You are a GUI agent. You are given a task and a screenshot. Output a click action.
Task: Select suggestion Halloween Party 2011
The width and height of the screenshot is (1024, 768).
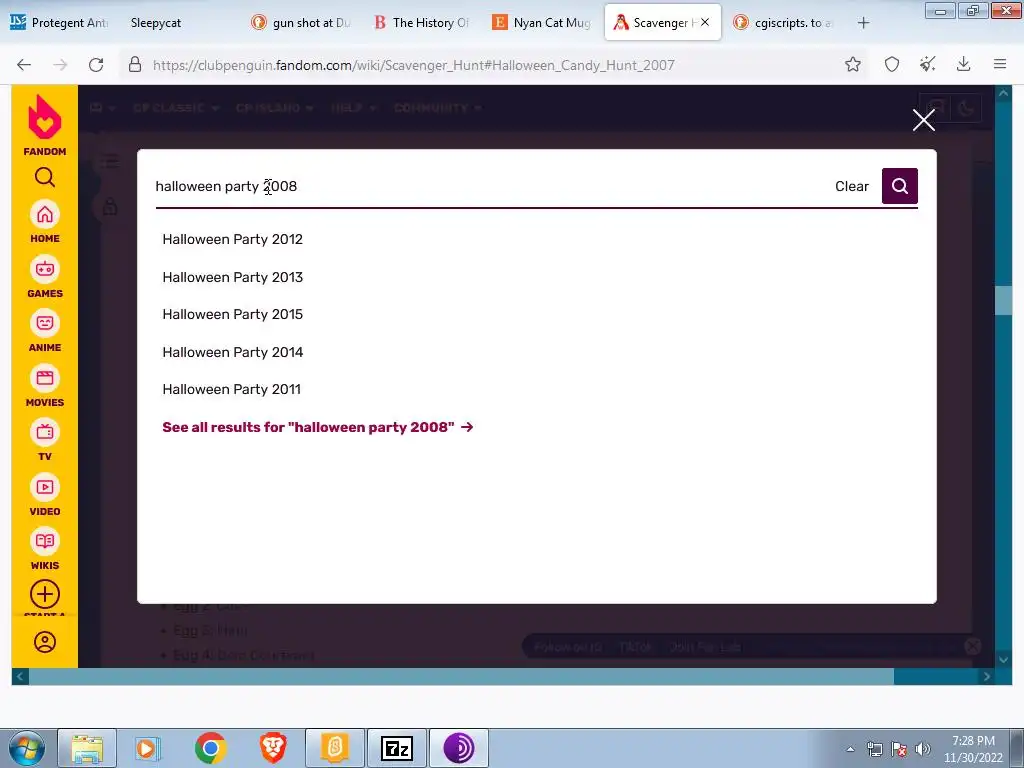click(232, 389)
